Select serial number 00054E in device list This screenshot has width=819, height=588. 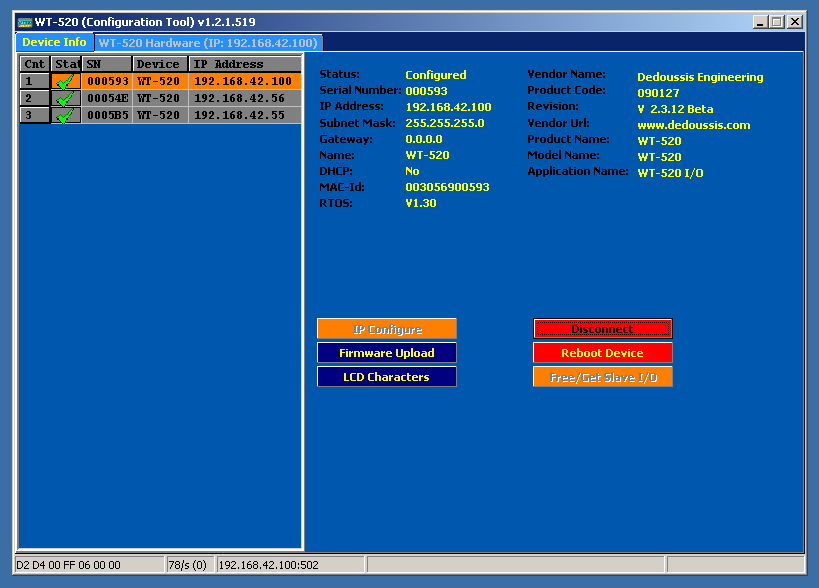[x=108, y=98]
